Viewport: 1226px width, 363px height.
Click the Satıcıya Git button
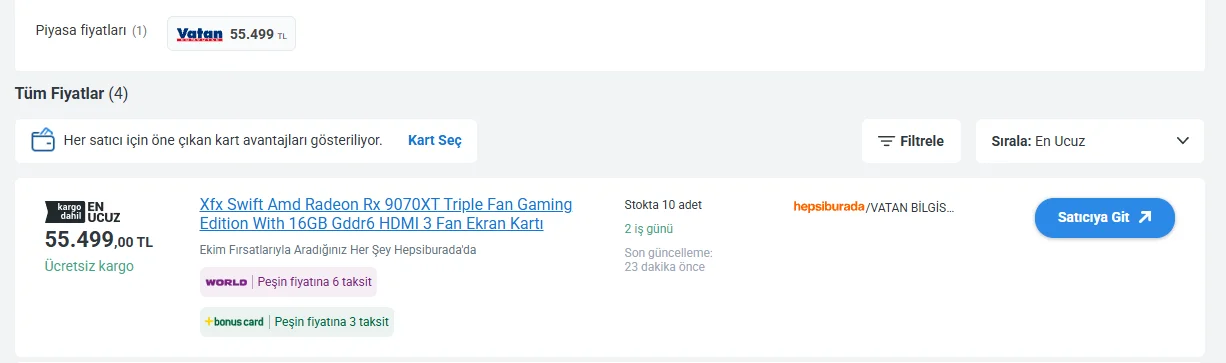1104,218
